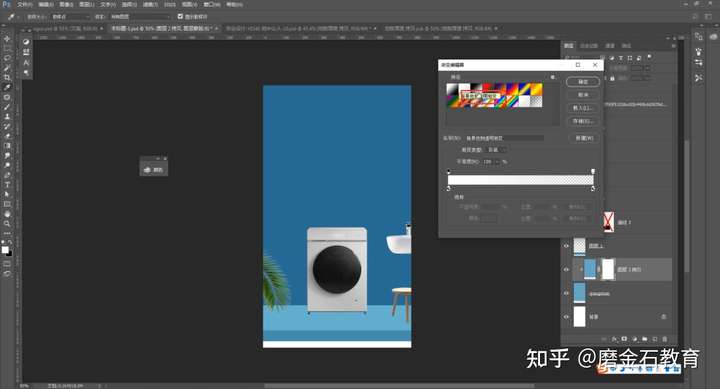This screenshot has height=389, width=720.
Task: Click the right opacity stop above gradient bar
Action: 593,171
